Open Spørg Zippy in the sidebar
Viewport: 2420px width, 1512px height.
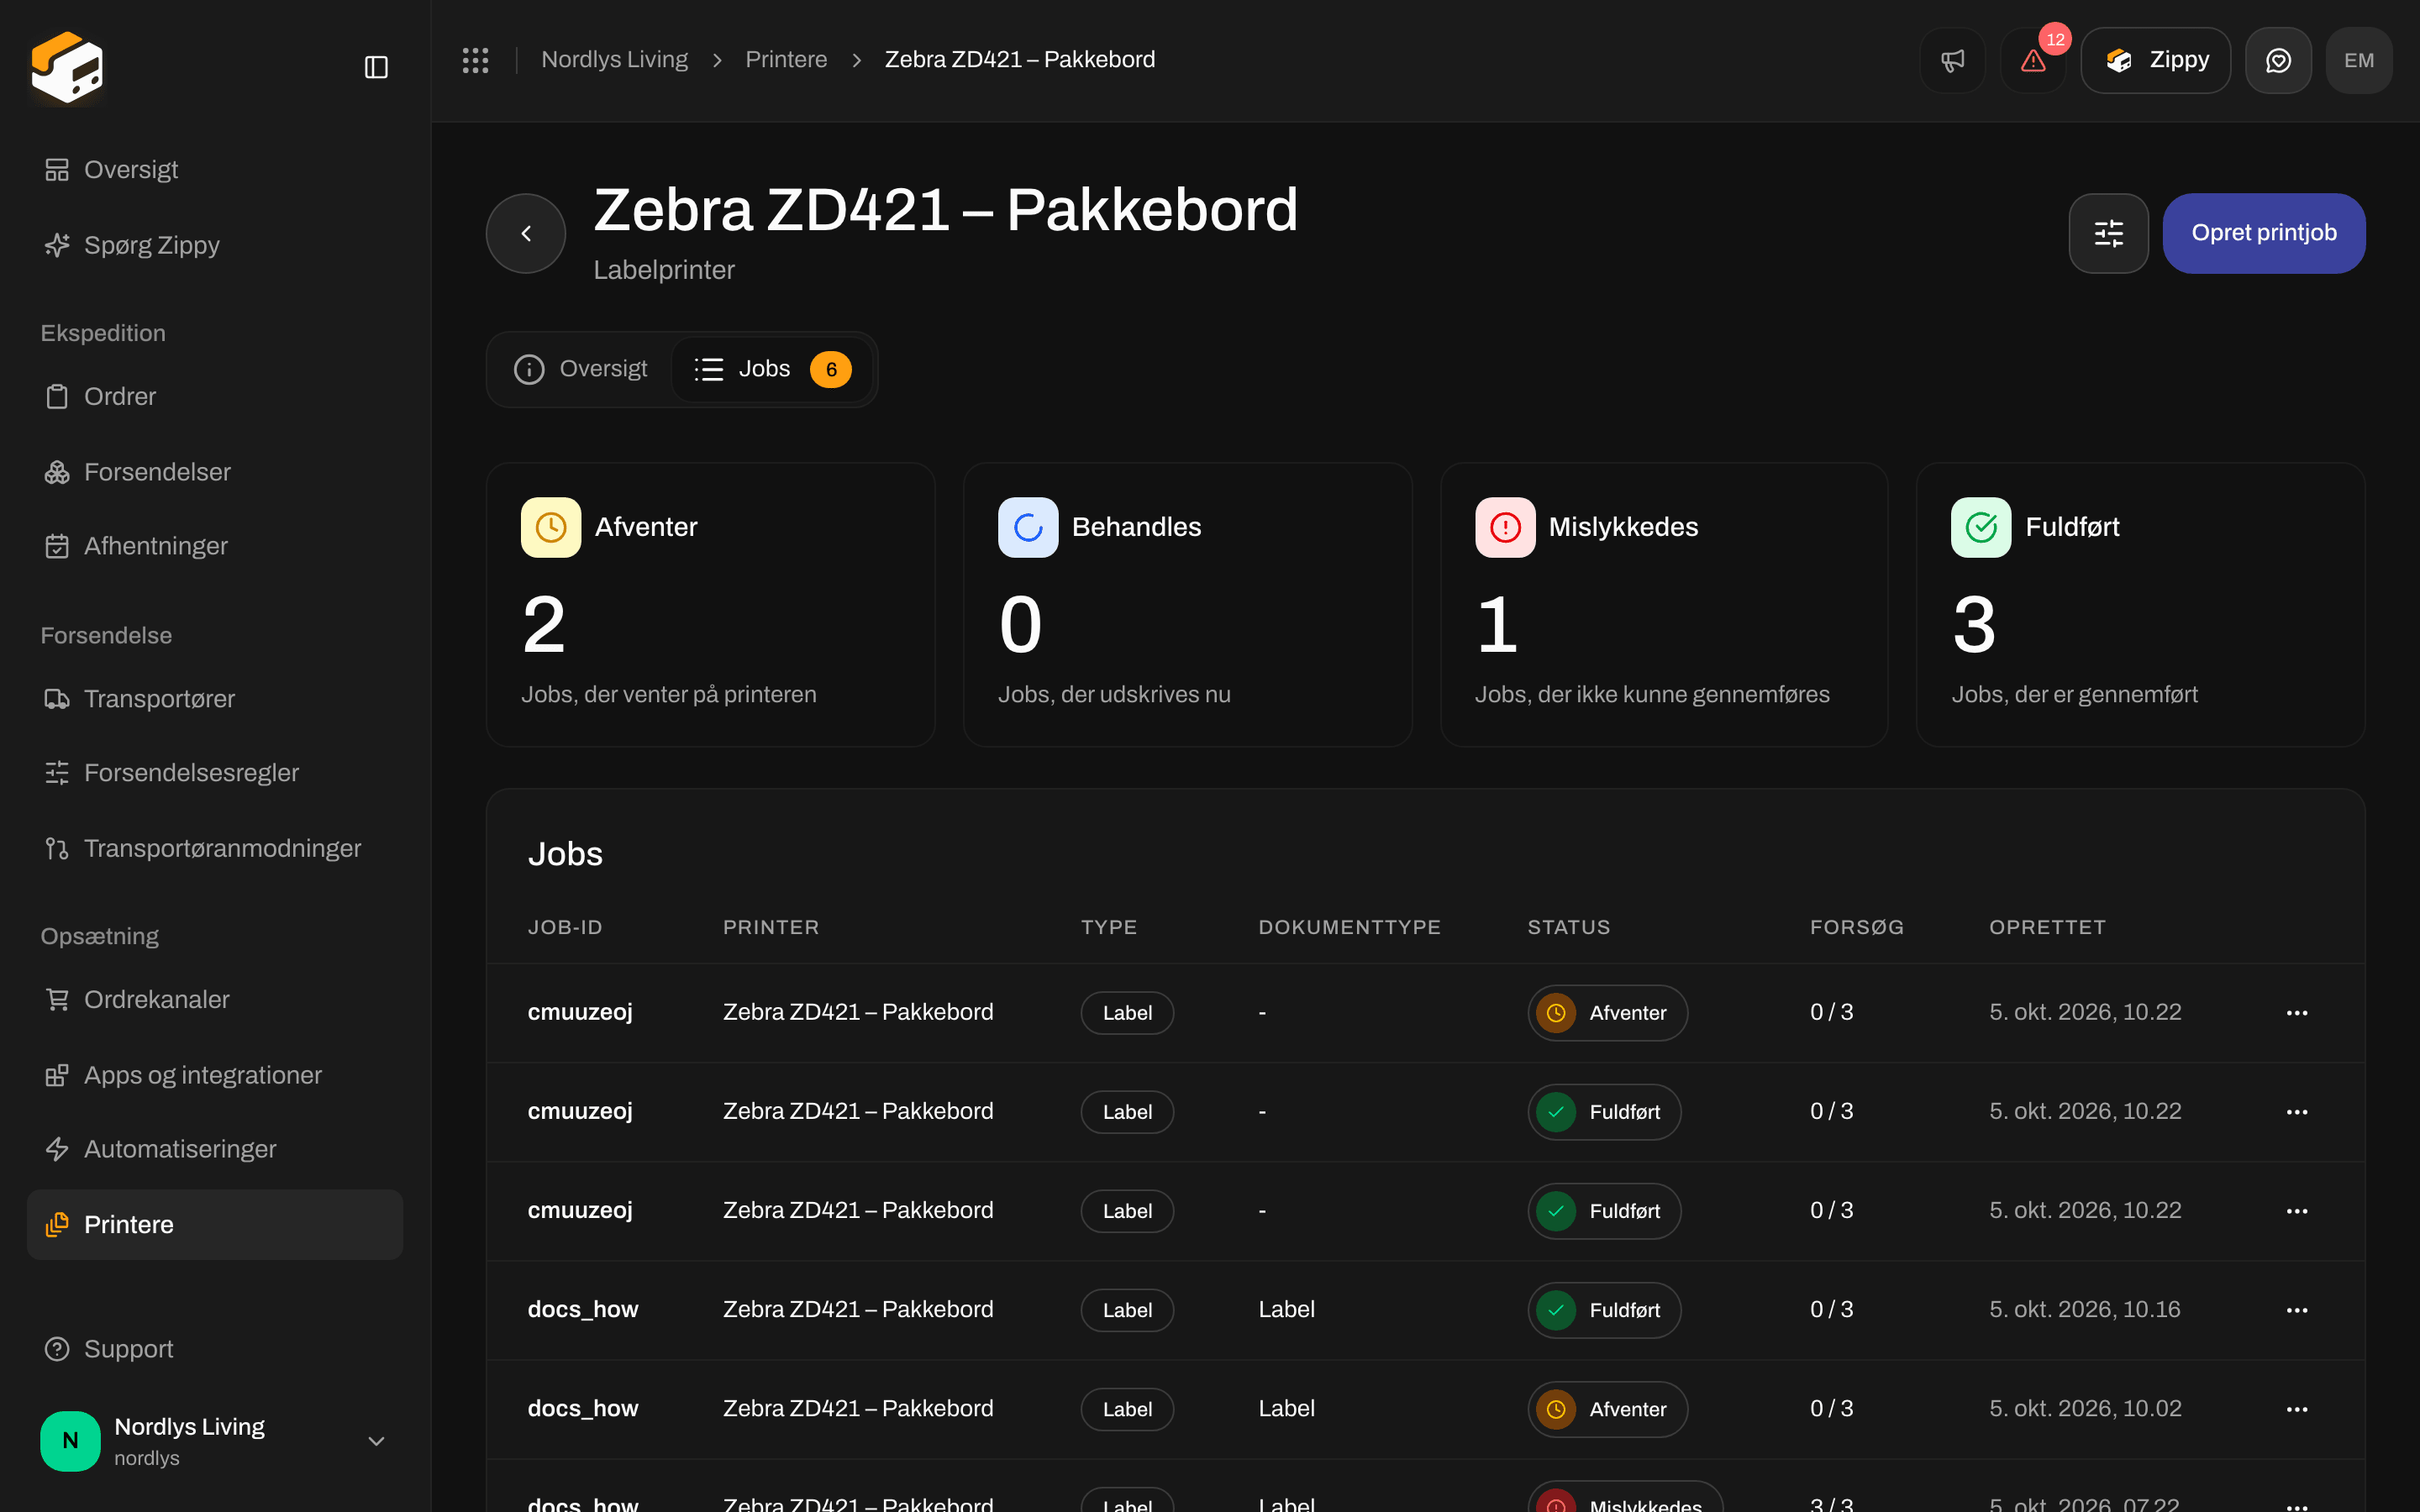(x=215, y=245)
